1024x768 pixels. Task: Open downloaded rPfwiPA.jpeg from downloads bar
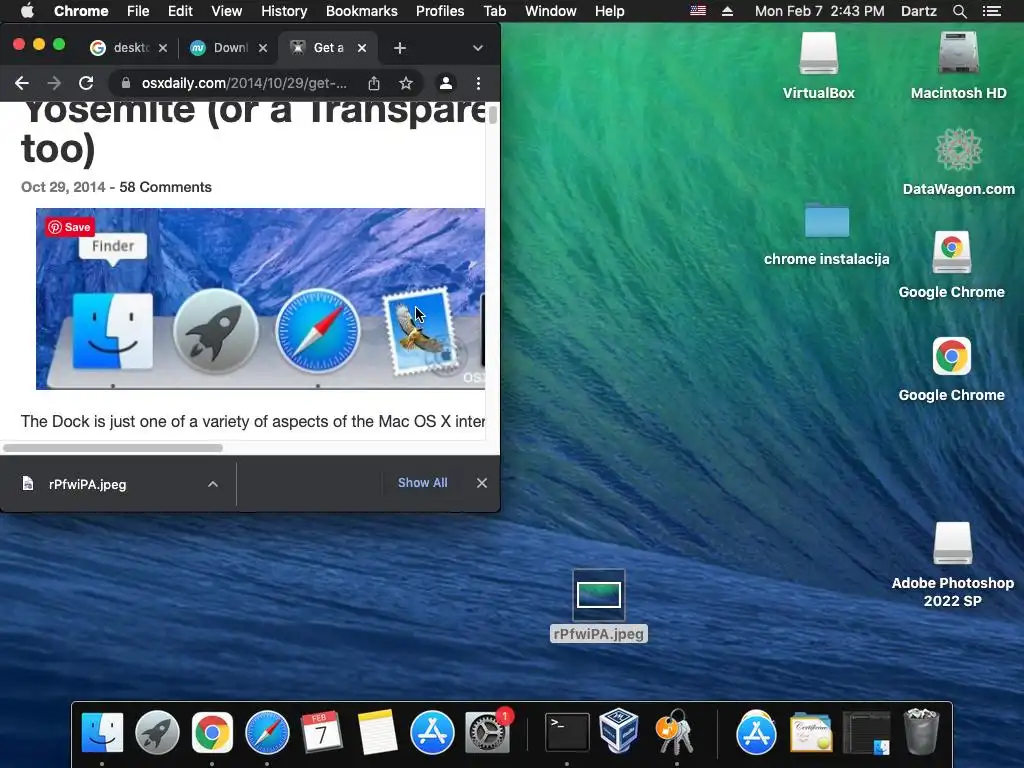(x=87, y=484)
